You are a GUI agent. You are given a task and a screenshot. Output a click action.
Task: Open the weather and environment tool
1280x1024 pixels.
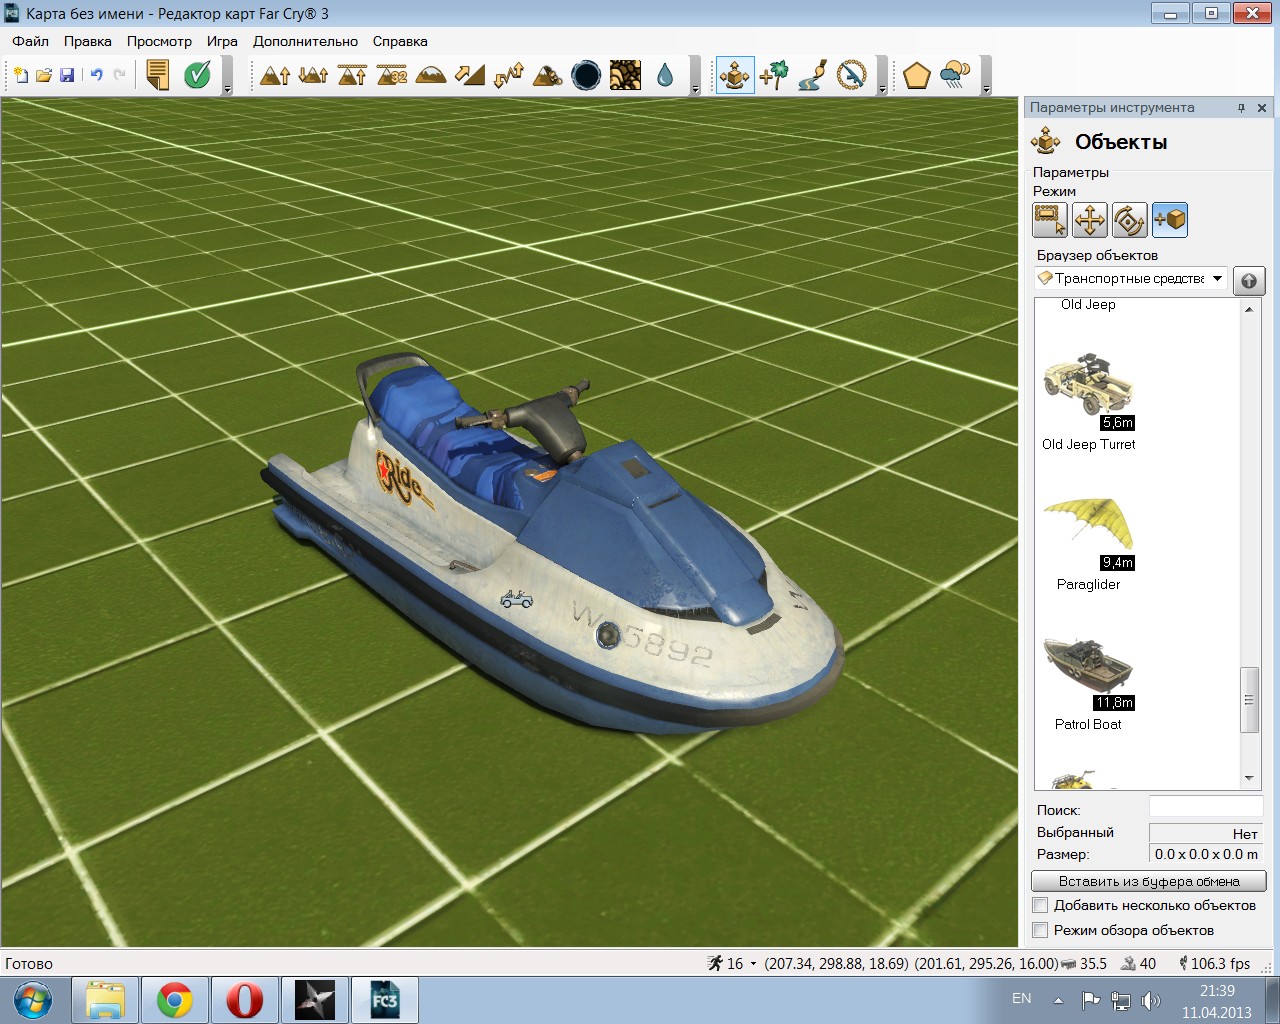(956, 75)
